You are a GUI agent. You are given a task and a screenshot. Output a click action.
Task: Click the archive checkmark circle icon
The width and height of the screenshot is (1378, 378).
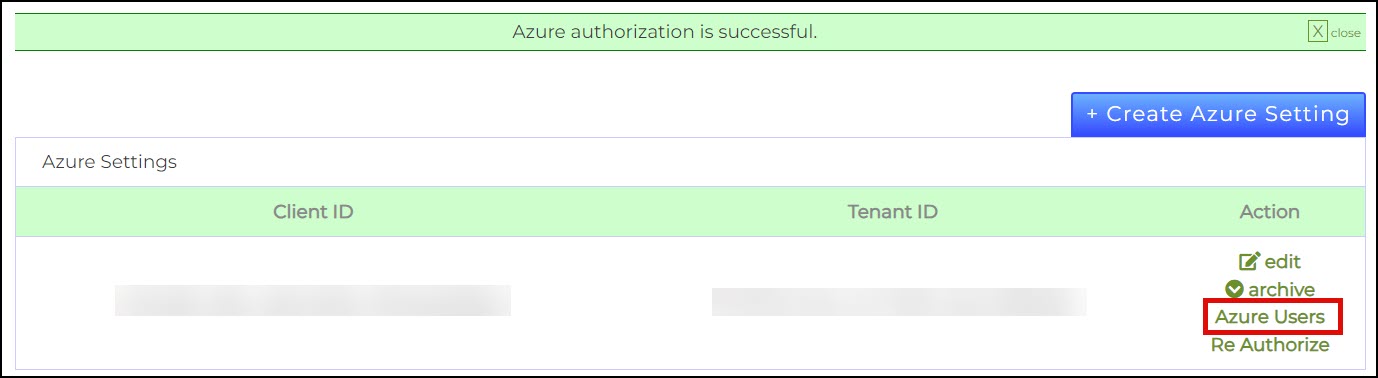[1235, 289]
